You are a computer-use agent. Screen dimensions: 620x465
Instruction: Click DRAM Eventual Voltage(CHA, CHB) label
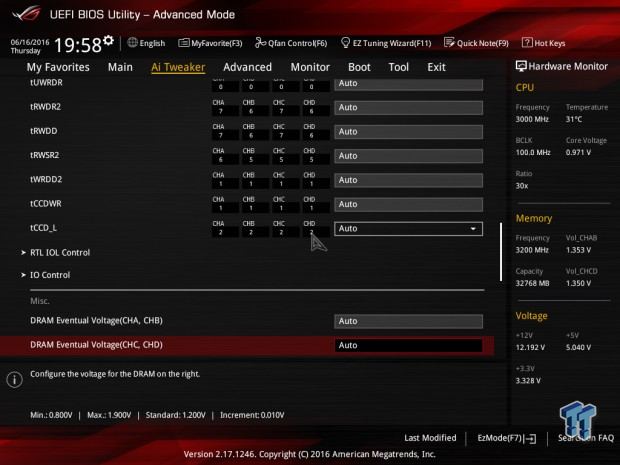[96, 321]
